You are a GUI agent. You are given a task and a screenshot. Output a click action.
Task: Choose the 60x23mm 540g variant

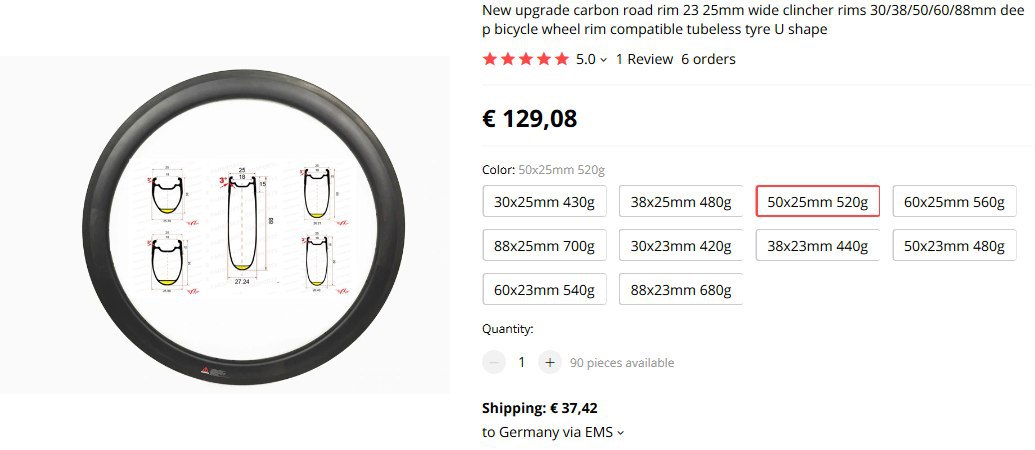pyautogui.click(x=545, y=290)
